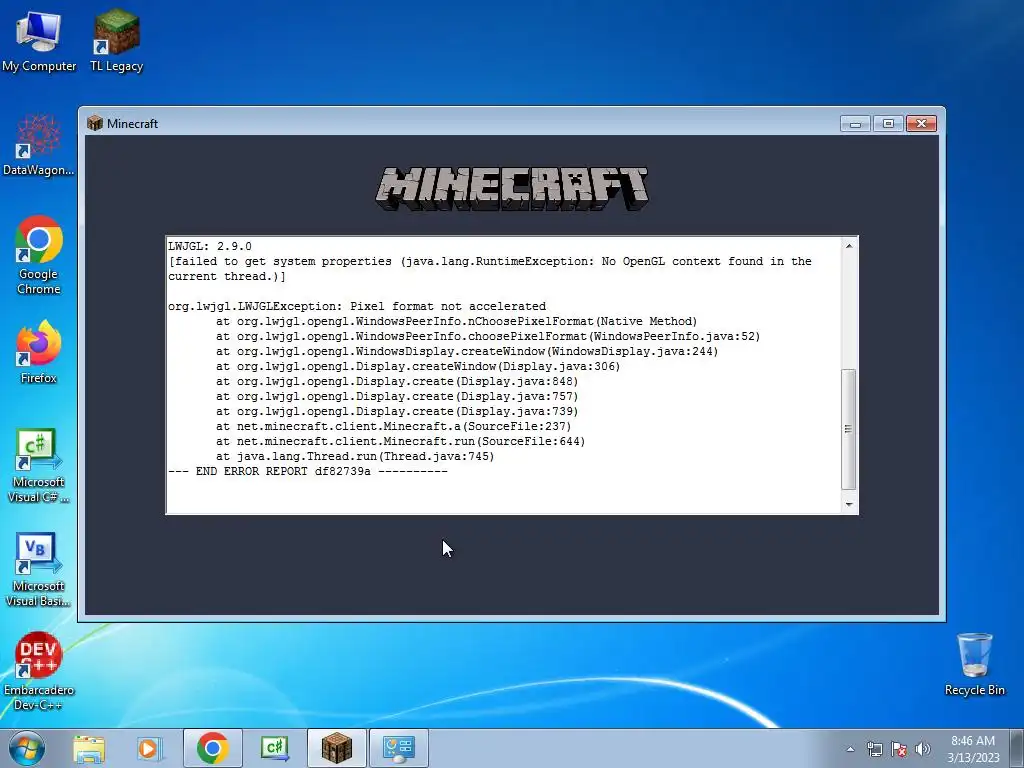Close the Minecraft crash window

pos(921,123)
